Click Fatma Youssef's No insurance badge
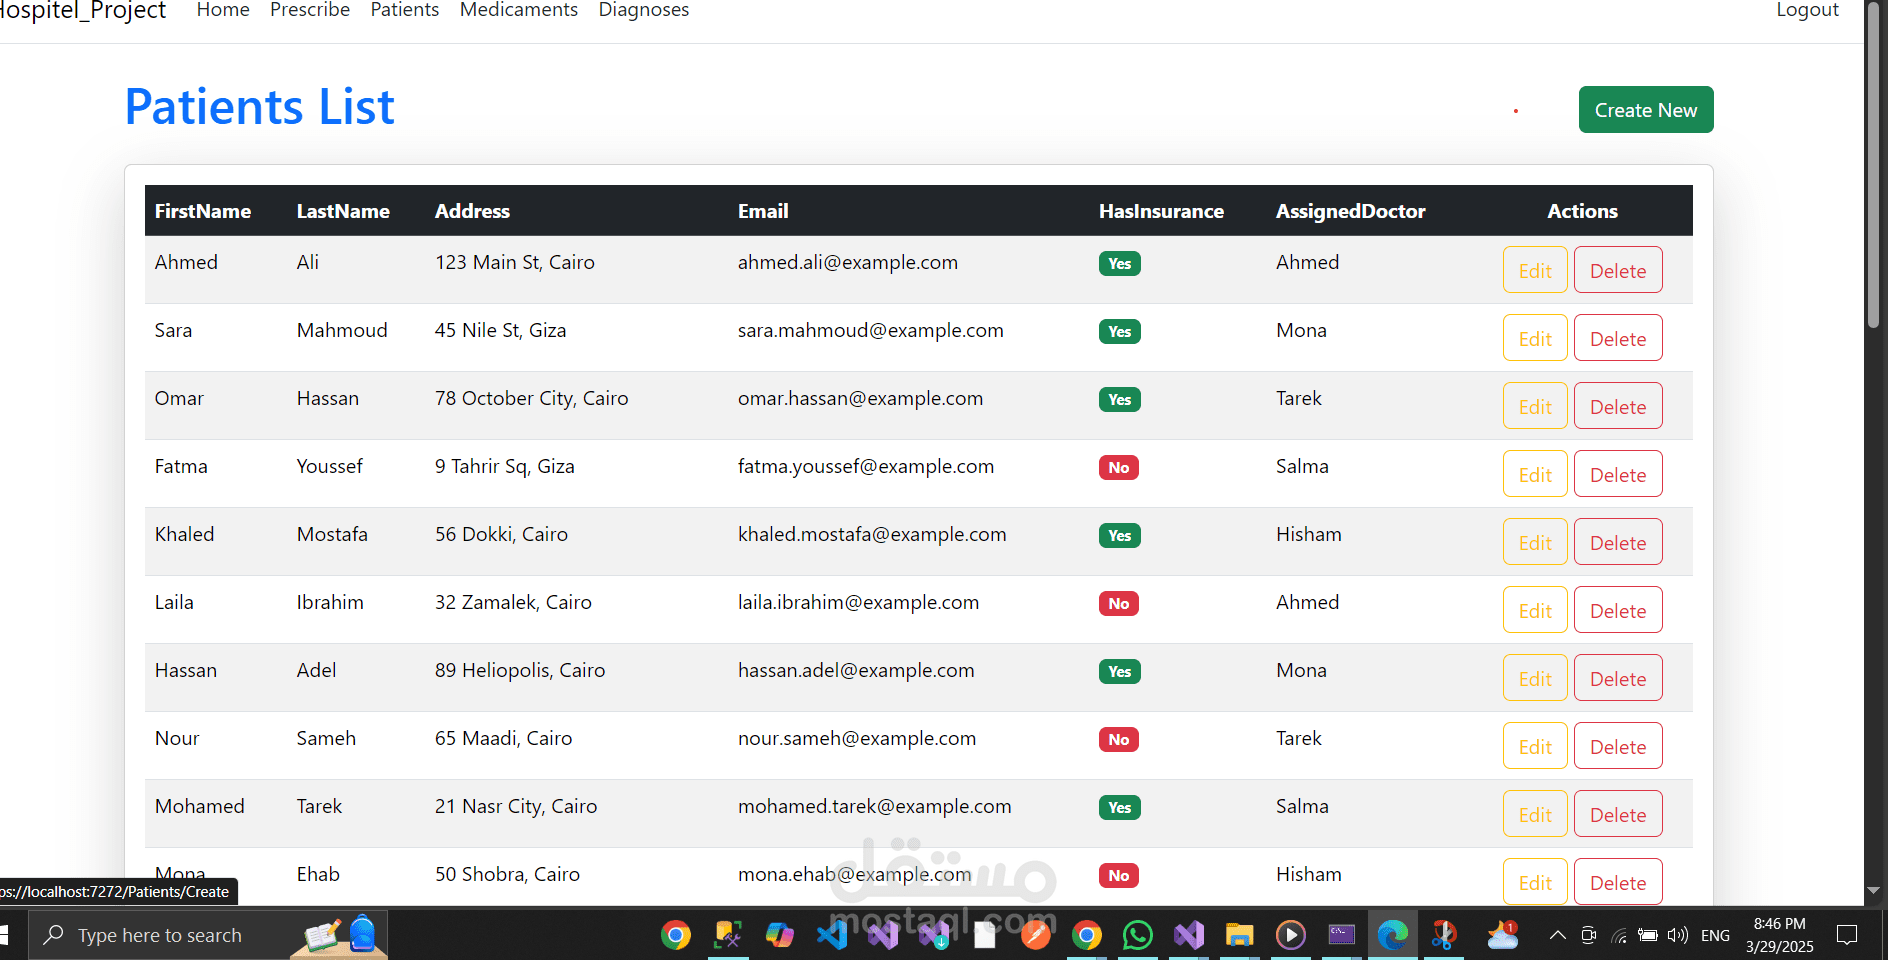Viewport: 1888px width, 960px height. [x=1119, y=467]
